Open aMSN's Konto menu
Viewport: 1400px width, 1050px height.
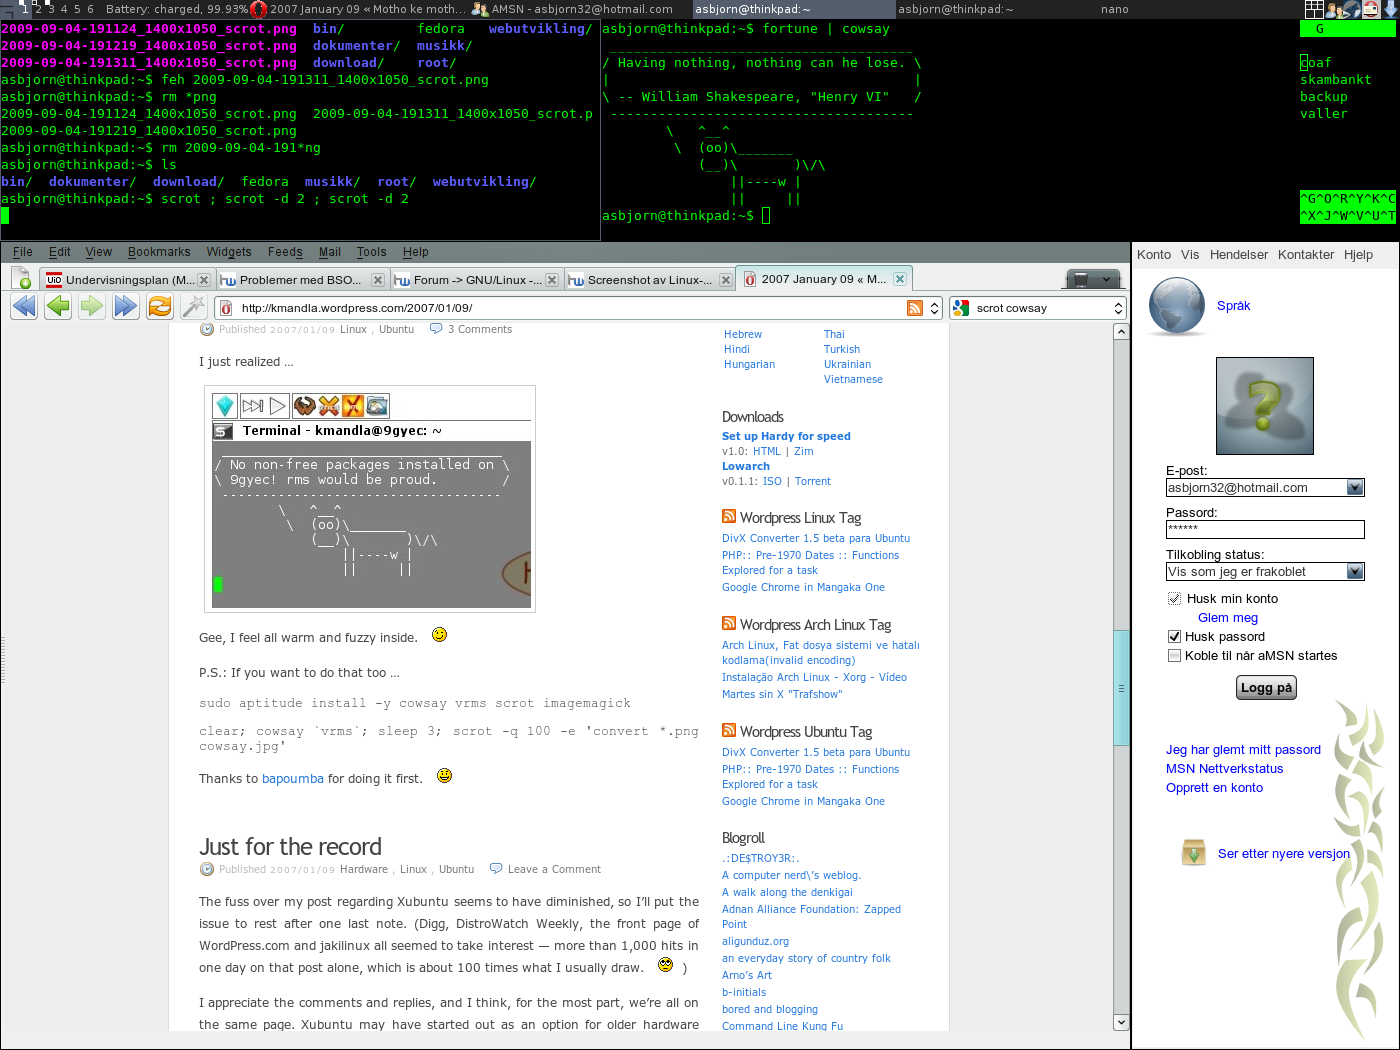[x=1154, y=254]
